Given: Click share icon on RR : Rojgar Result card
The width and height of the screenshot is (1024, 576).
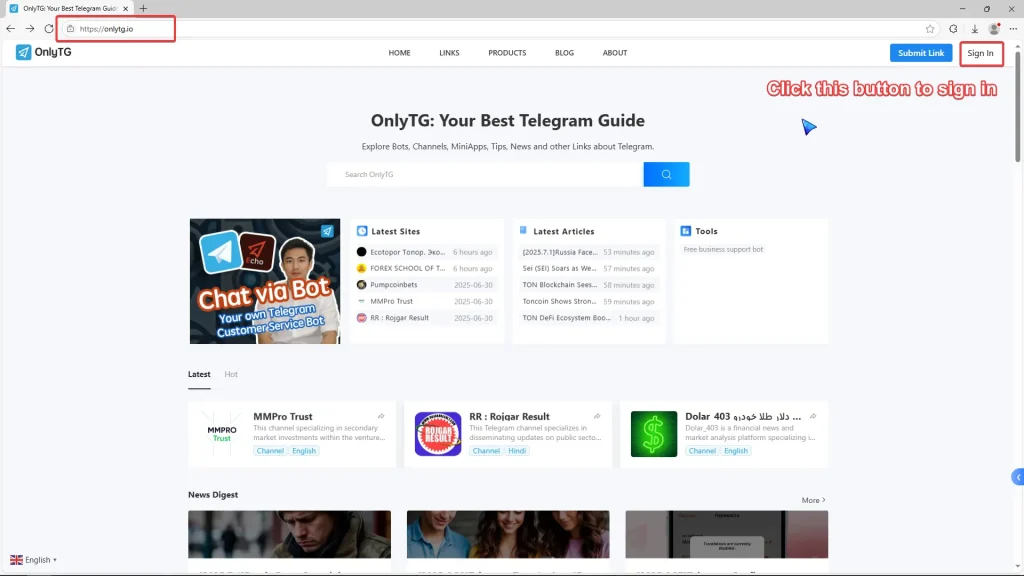Looking at the screenshot, I should click(597, 416).
